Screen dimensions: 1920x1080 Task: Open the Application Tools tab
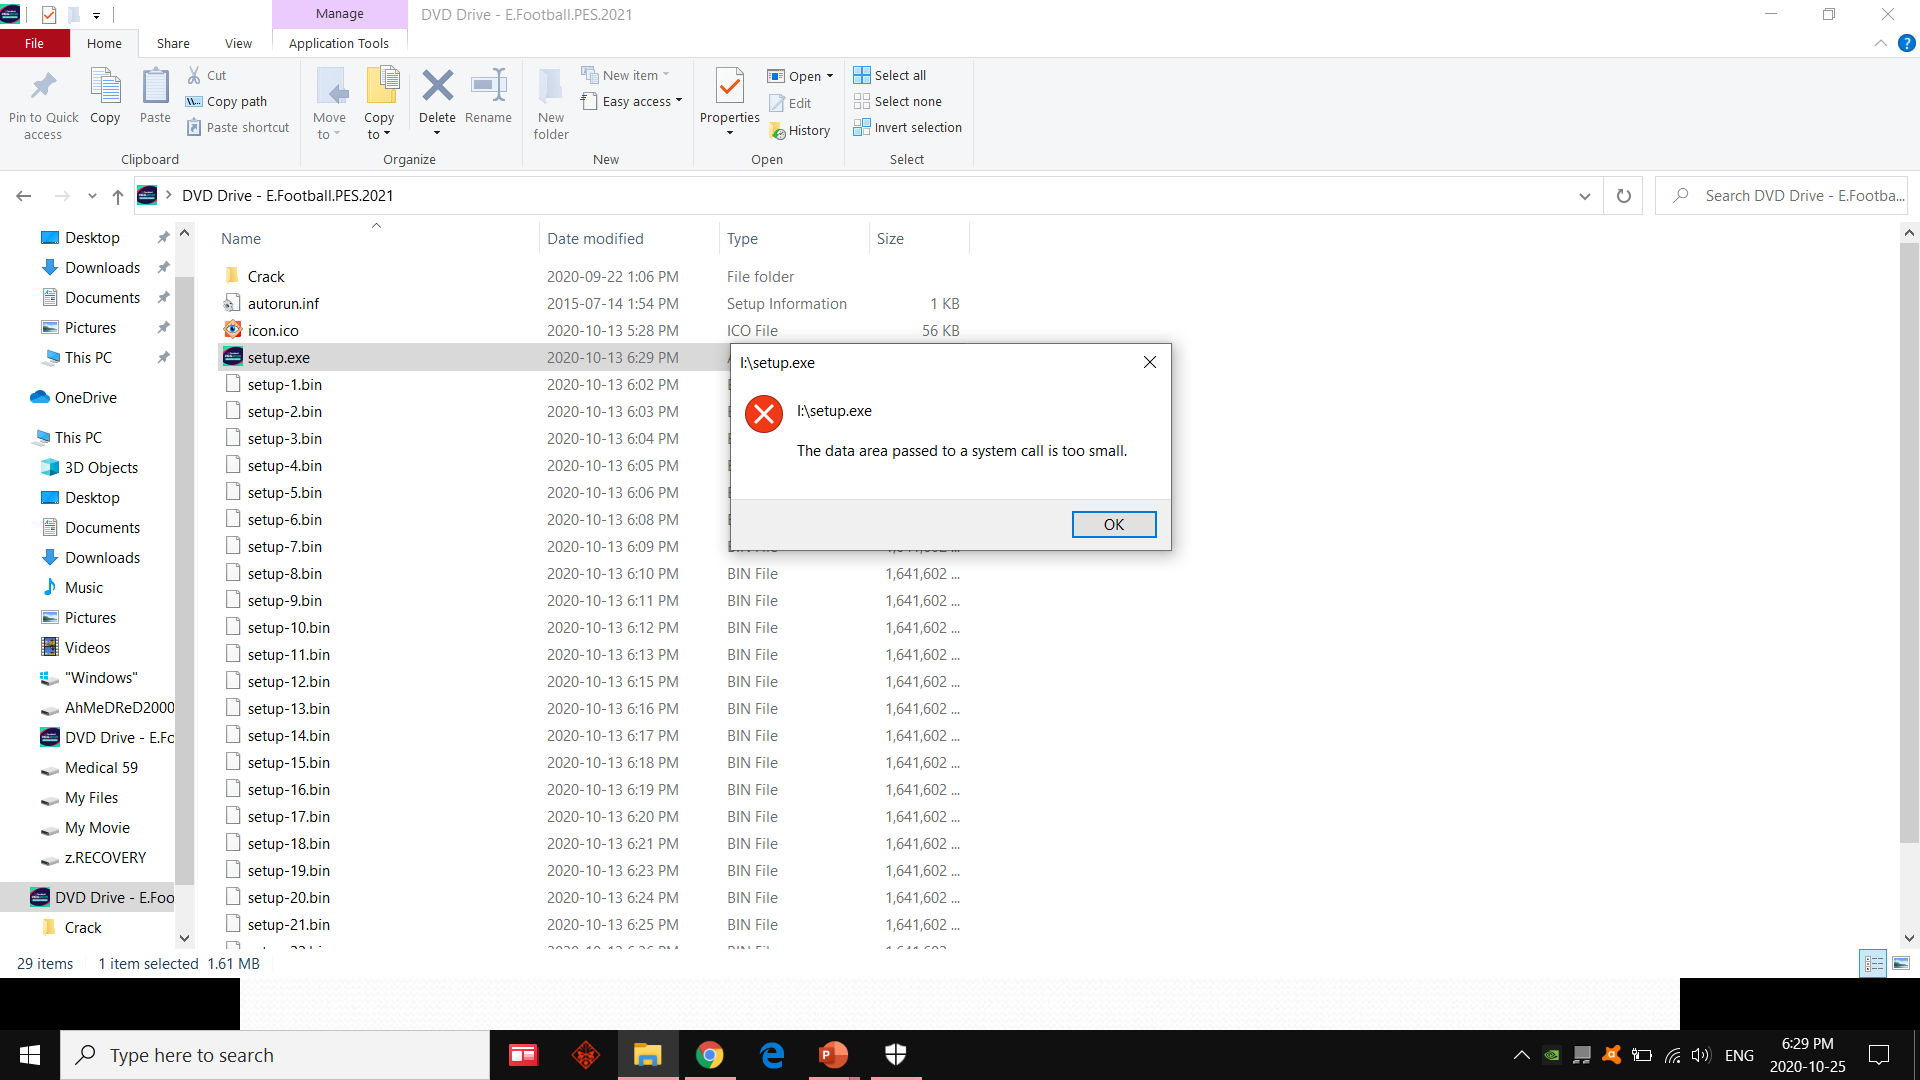click(x=339, y=43)
